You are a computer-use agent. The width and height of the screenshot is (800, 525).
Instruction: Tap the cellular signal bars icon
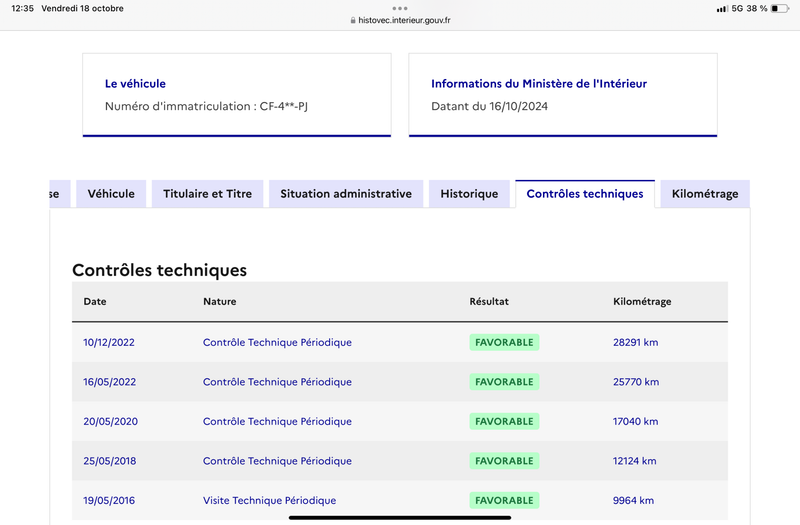coord(722,9)
